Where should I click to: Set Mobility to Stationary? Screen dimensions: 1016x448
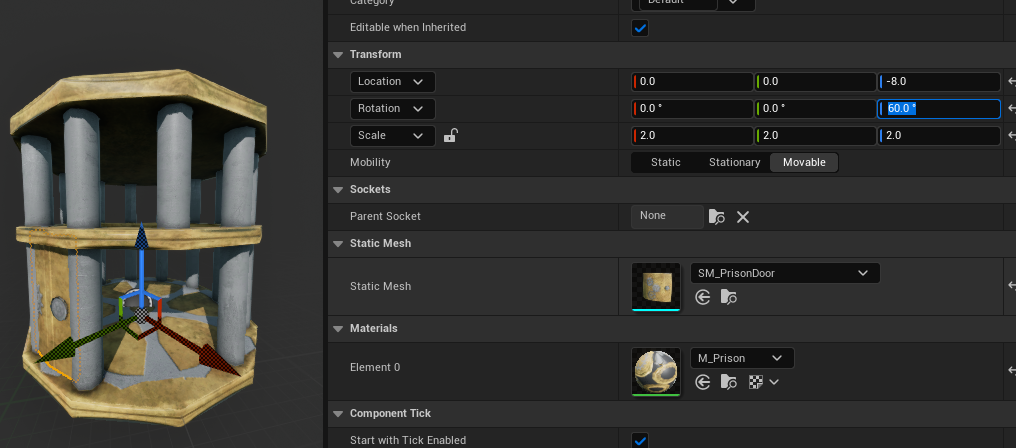tap(734, 162)
